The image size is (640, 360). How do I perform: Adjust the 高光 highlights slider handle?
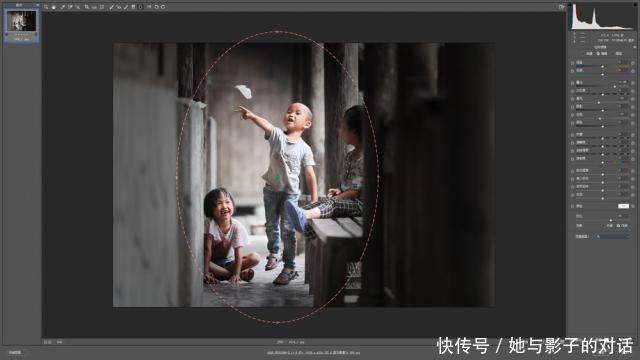pyautogui.click(x=598, y=103)
